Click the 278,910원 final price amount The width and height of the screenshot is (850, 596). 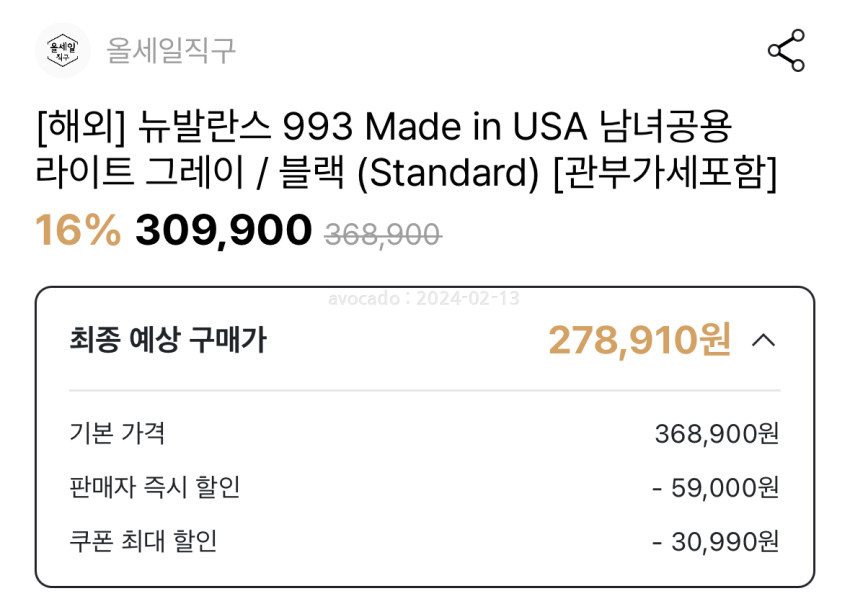pyautogui.click(x=639, y=341)
